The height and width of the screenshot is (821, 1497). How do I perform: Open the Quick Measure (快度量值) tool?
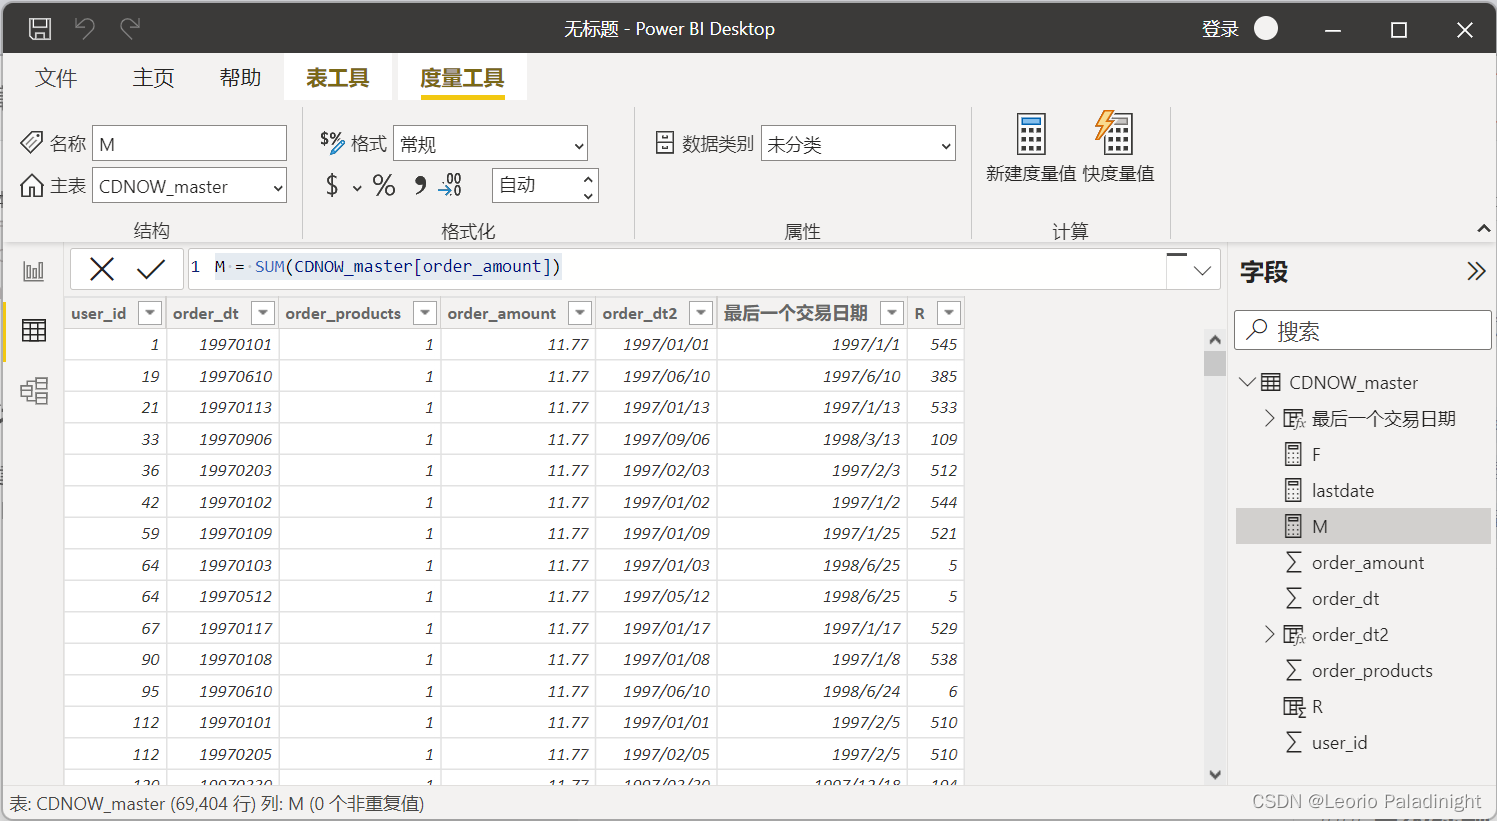1118,148
